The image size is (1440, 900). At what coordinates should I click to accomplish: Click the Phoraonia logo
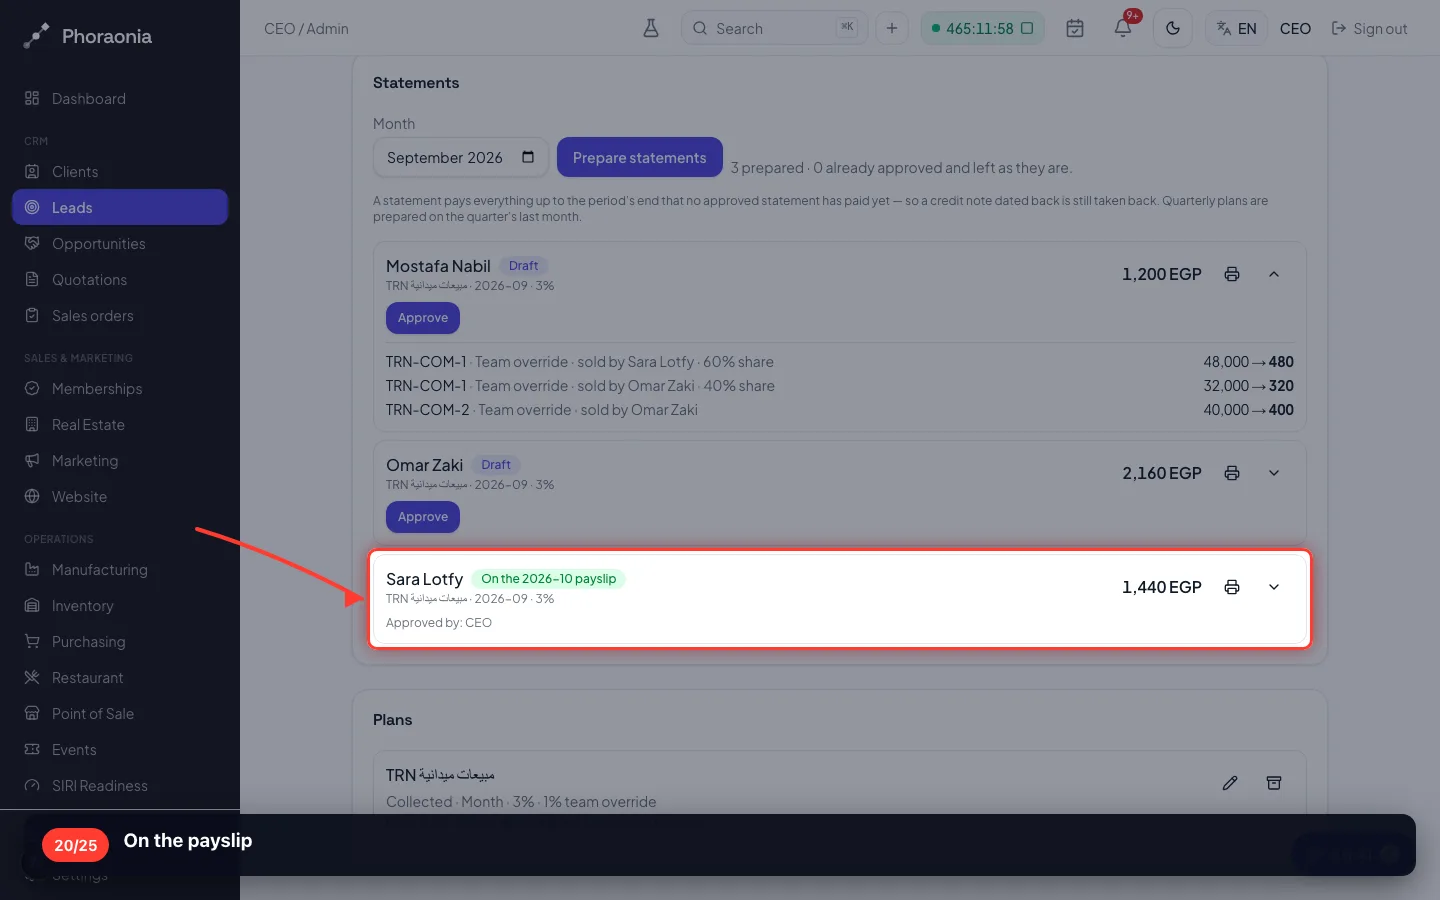click(x=87, y=36)
